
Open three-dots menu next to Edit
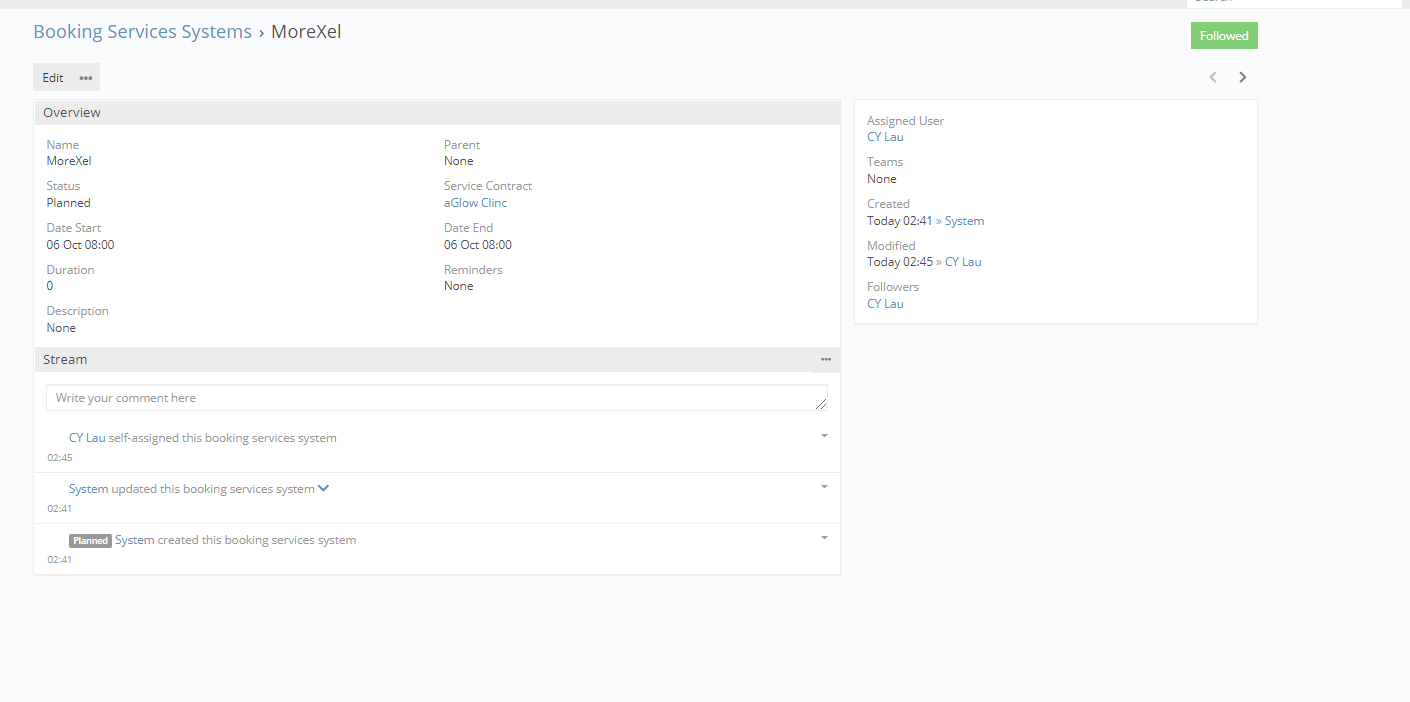86,78
